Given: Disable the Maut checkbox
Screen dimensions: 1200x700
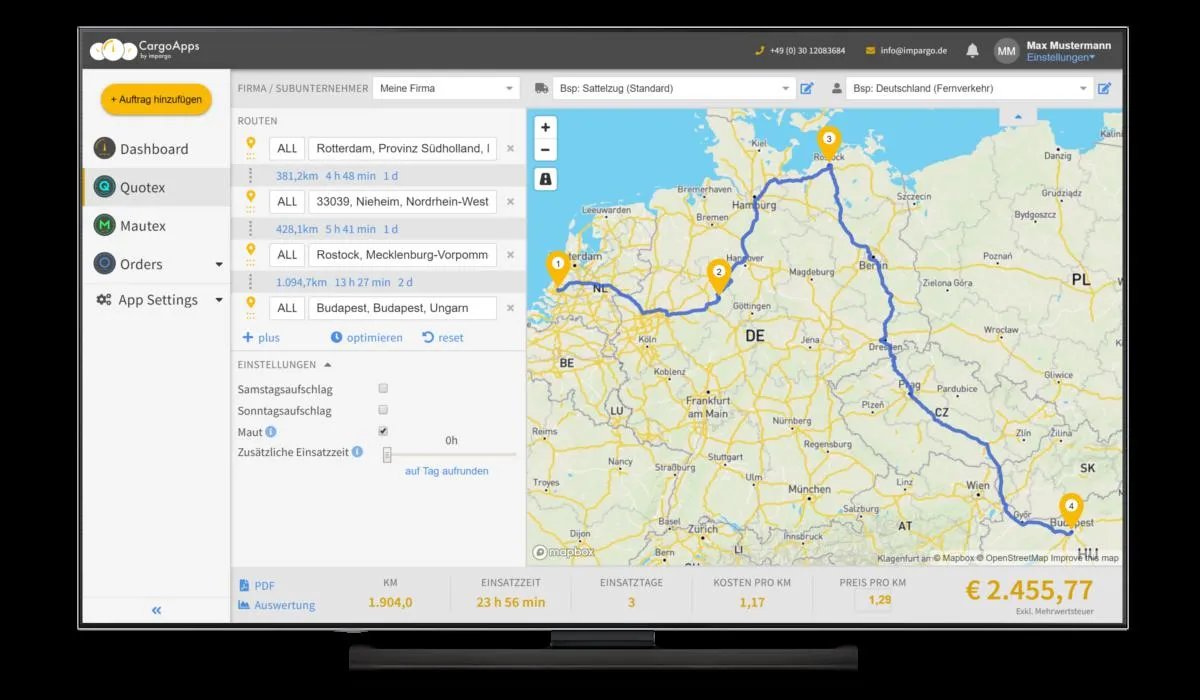Looking at the screenshot, I should click(383, 431).
